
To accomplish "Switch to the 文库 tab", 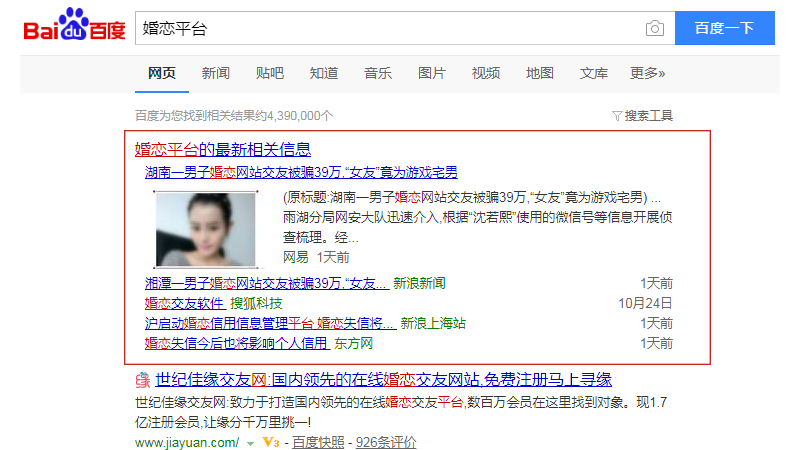I will pos(594,73).
